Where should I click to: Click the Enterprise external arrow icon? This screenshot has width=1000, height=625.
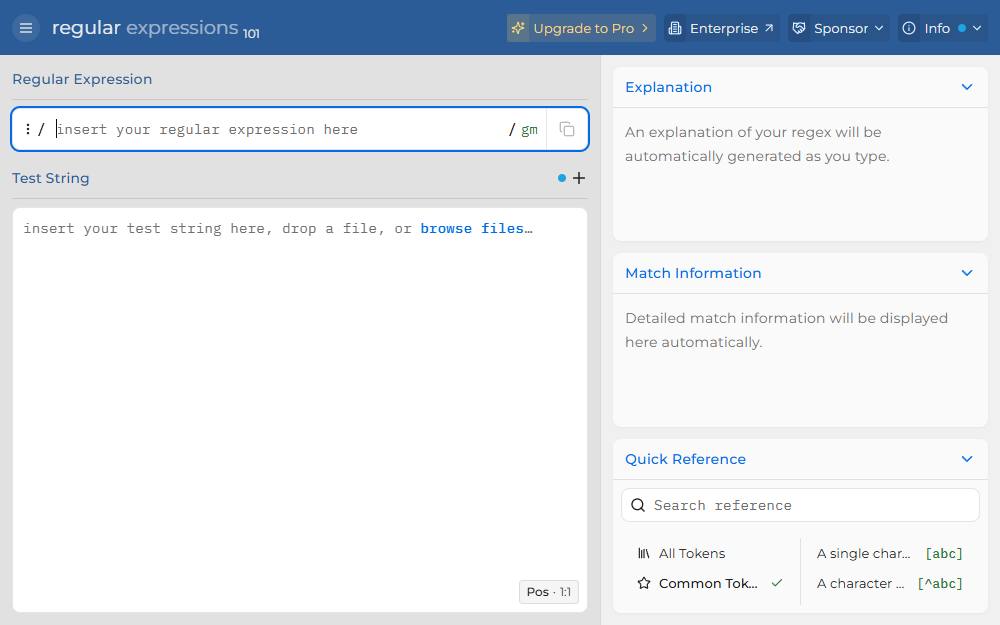coord(769,28)
